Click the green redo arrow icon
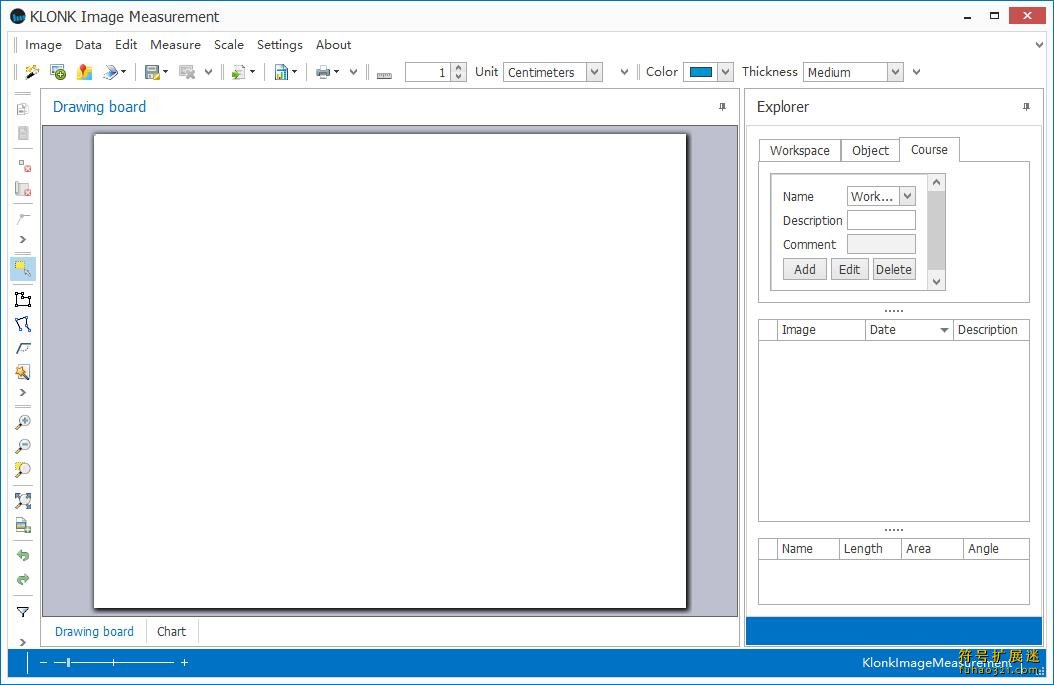The height and width of the screenshot is (685, 1054). point(23,579)
